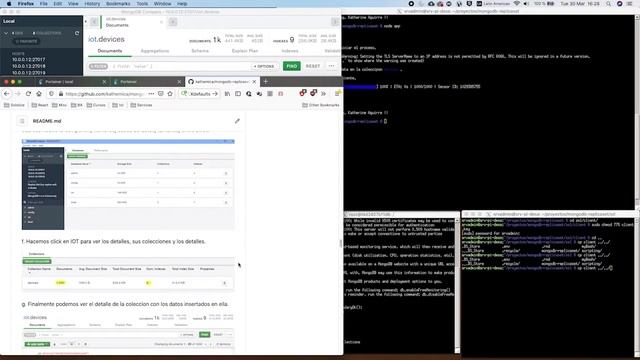Click the Wi-Fi status icon

click(517, 4)
